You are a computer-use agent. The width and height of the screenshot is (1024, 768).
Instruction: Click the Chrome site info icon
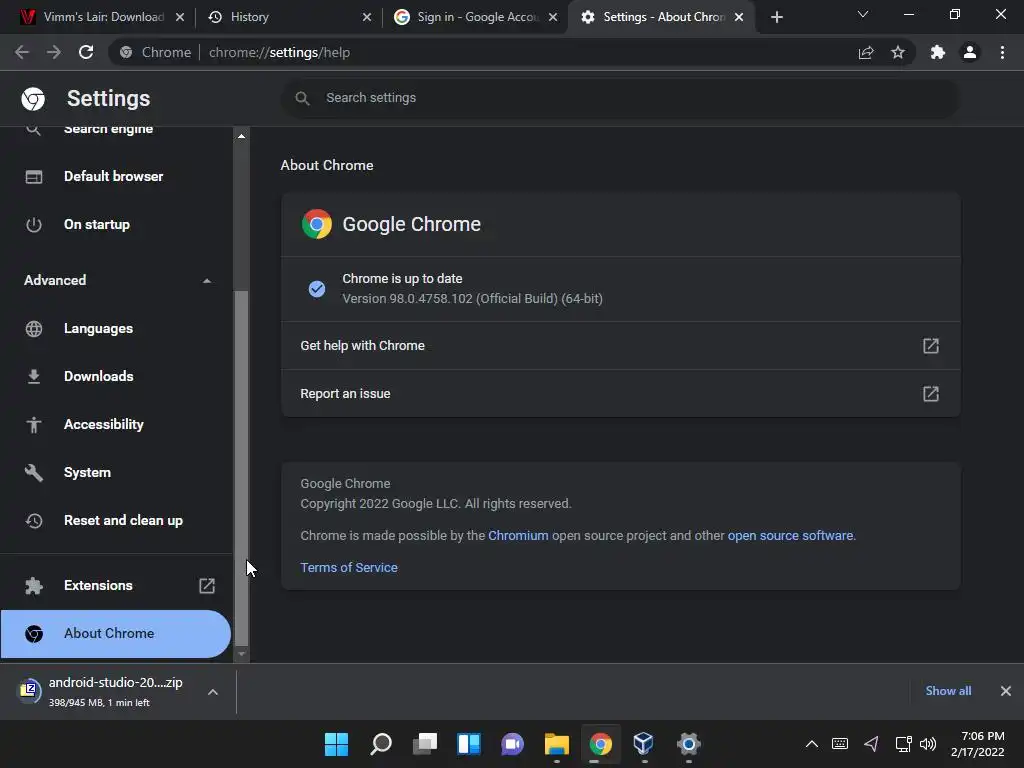click(126, 52)
